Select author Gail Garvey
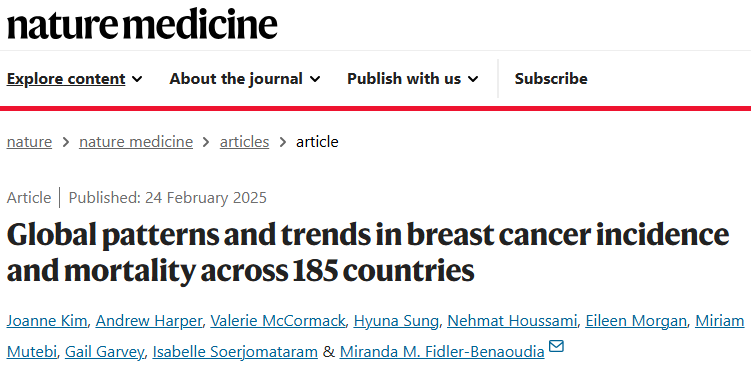This screenshot has width=751, height=371. point(104,352)
